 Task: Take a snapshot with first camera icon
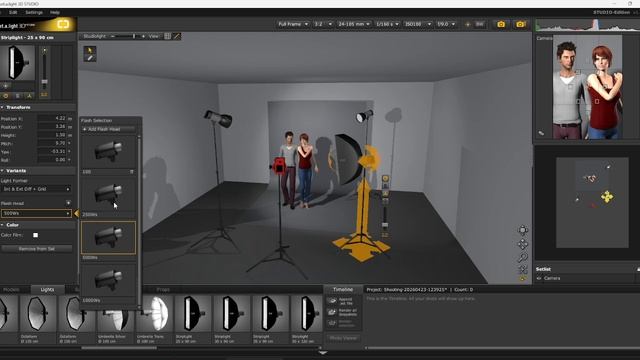(x=501, y=24)
